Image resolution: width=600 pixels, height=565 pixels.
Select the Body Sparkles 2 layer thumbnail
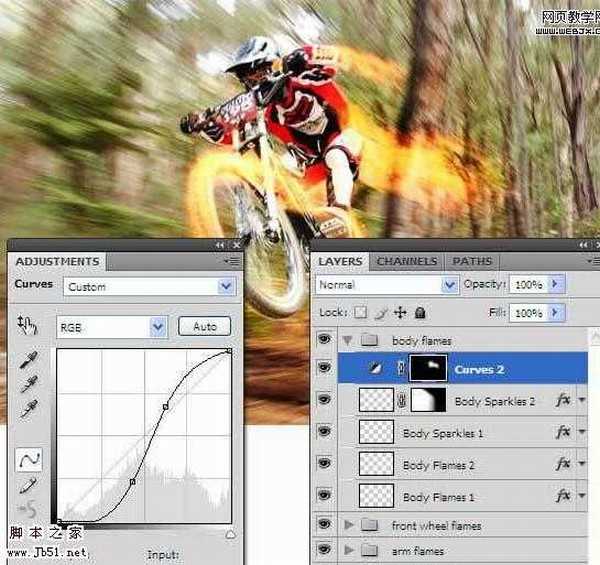pyautogui.click(x=377, y=400)
